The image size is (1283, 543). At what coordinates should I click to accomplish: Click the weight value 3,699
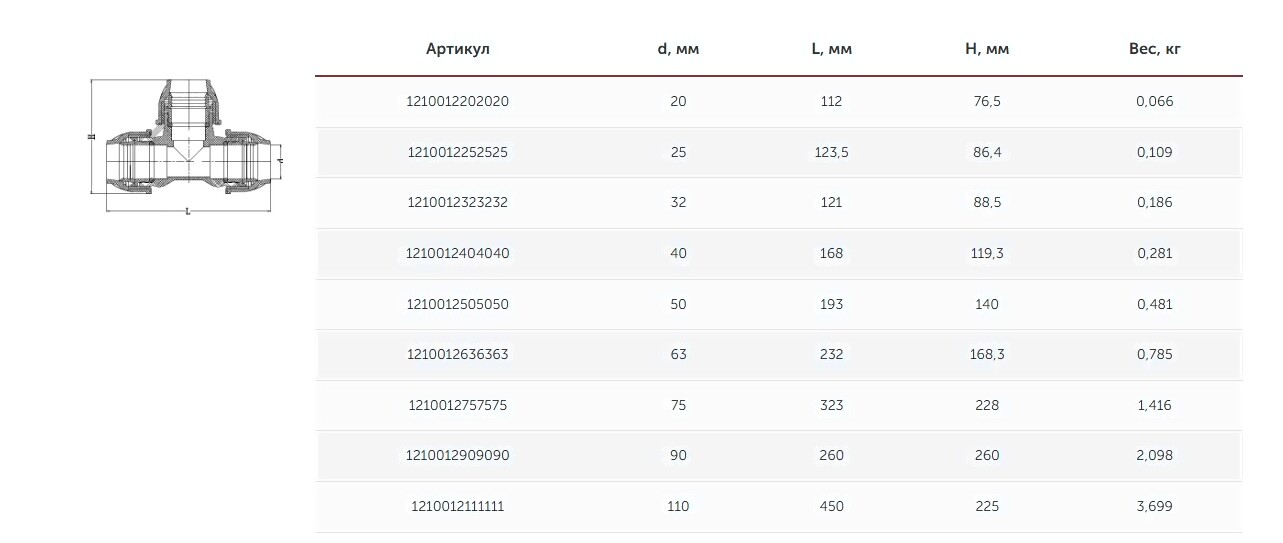(1155, 506)
